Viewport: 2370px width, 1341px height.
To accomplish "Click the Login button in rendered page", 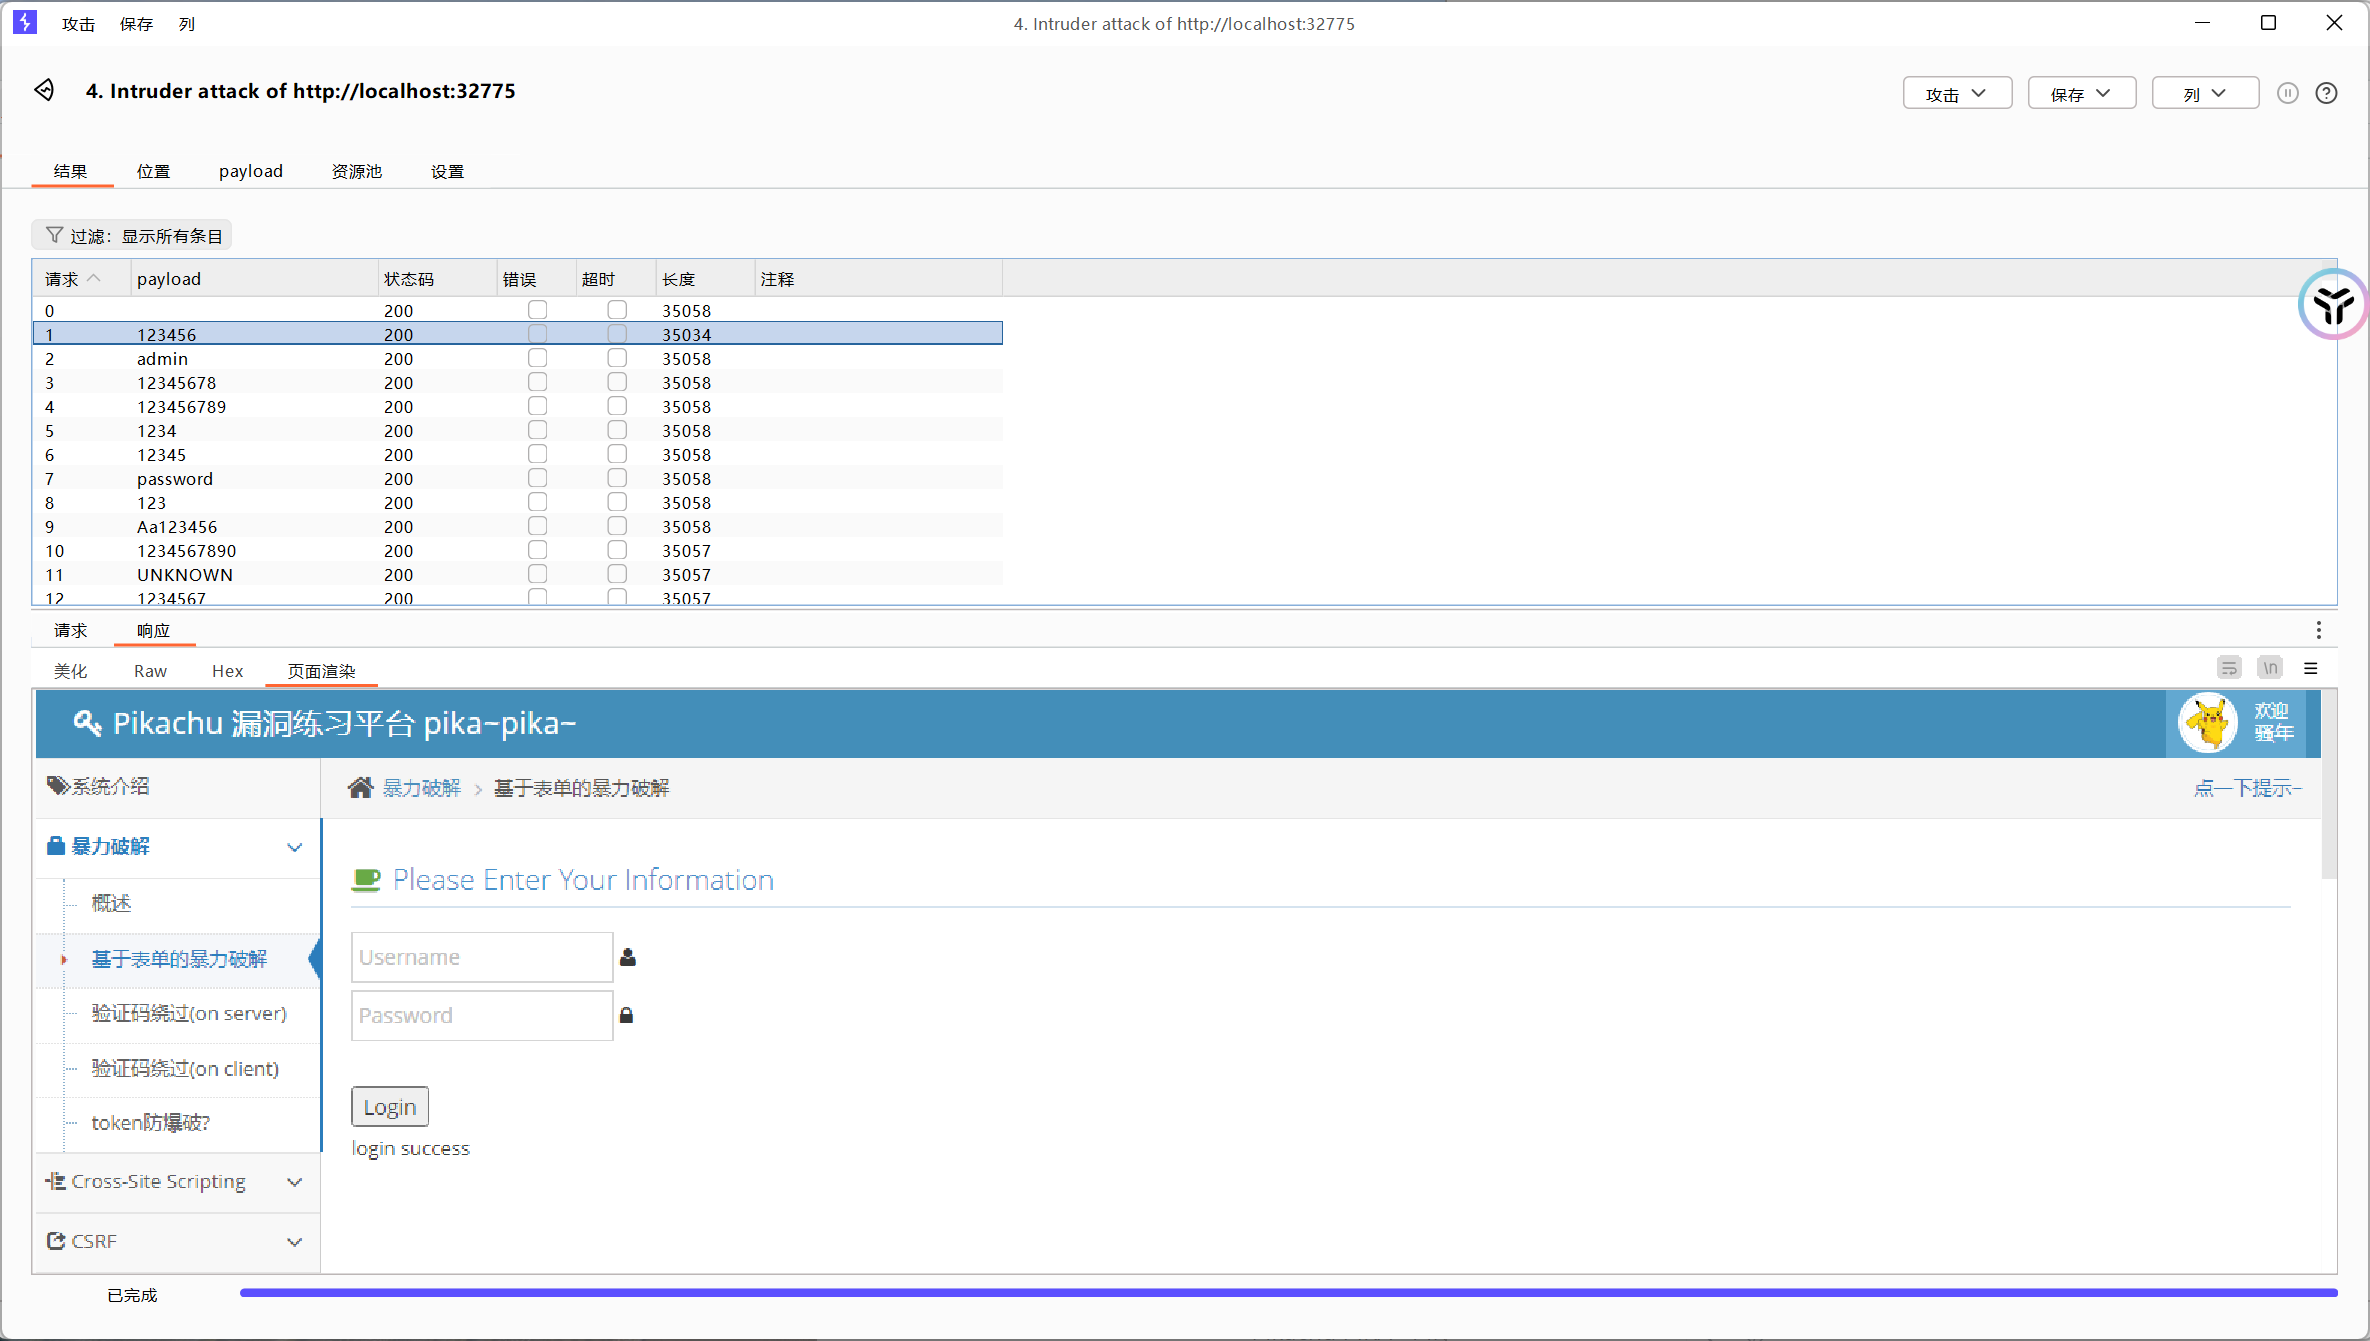I will [x=389, y=1107].
